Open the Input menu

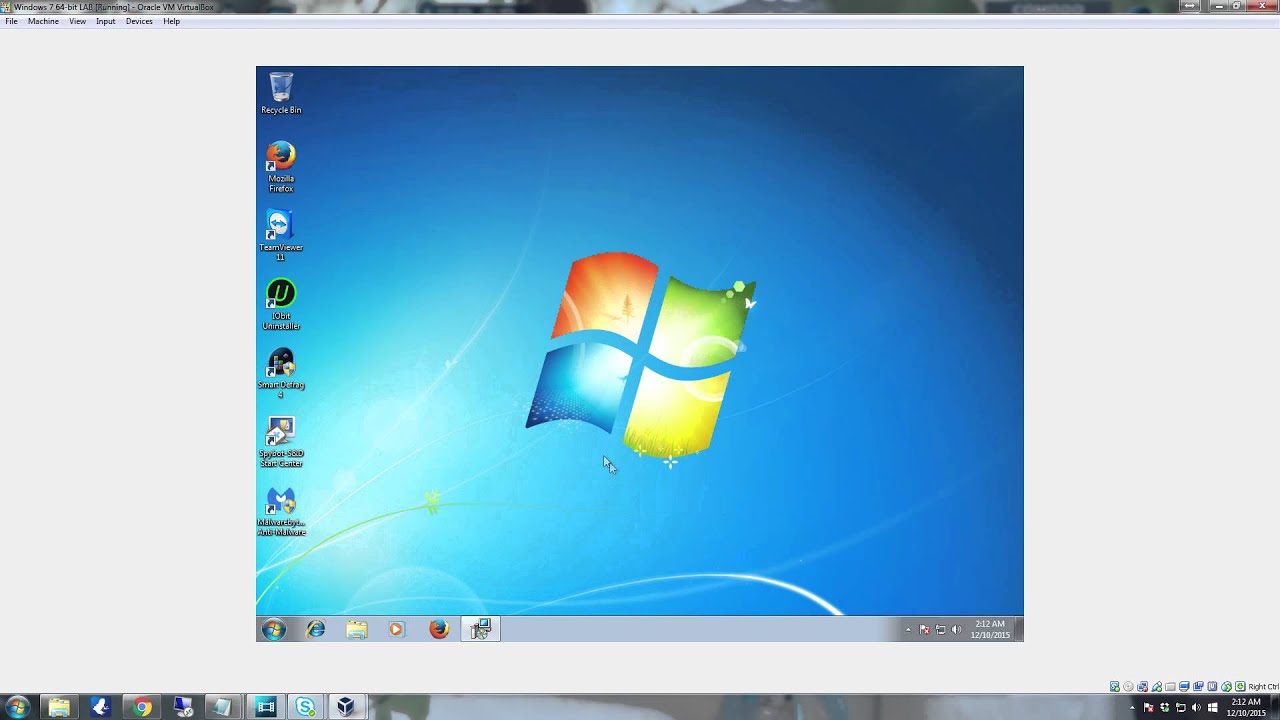pyautogui.click(x=105, y=21)
